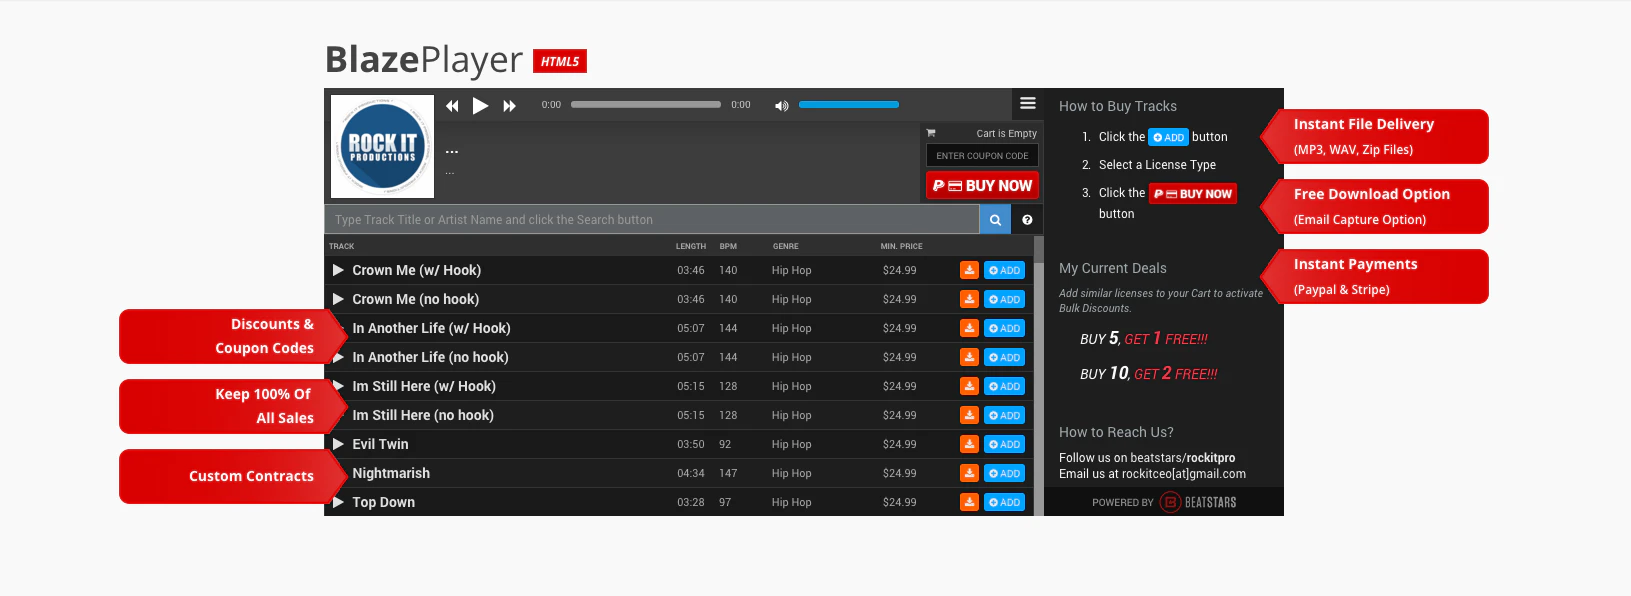Select the Im Still Here (w/ Hook) title
Viewport: 1631px width, 596px height.
[424, 386]
